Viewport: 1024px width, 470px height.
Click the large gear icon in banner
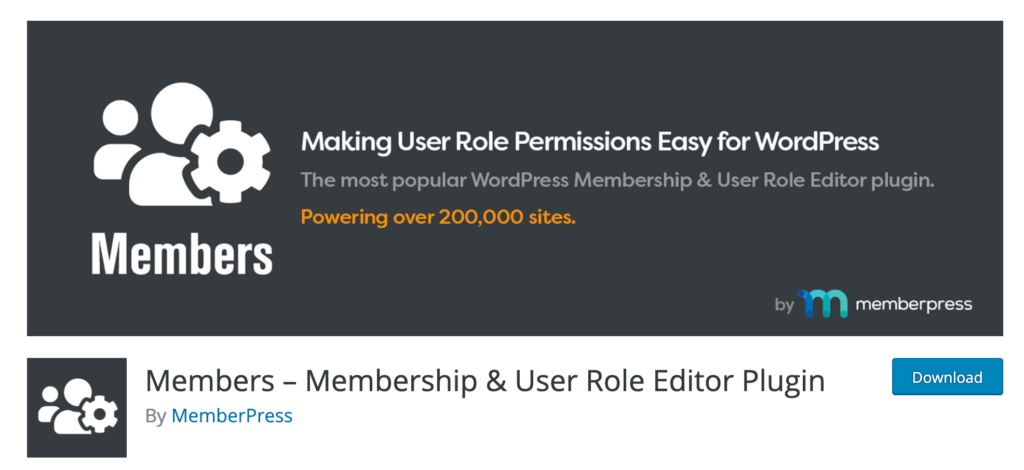pos(230,161)
